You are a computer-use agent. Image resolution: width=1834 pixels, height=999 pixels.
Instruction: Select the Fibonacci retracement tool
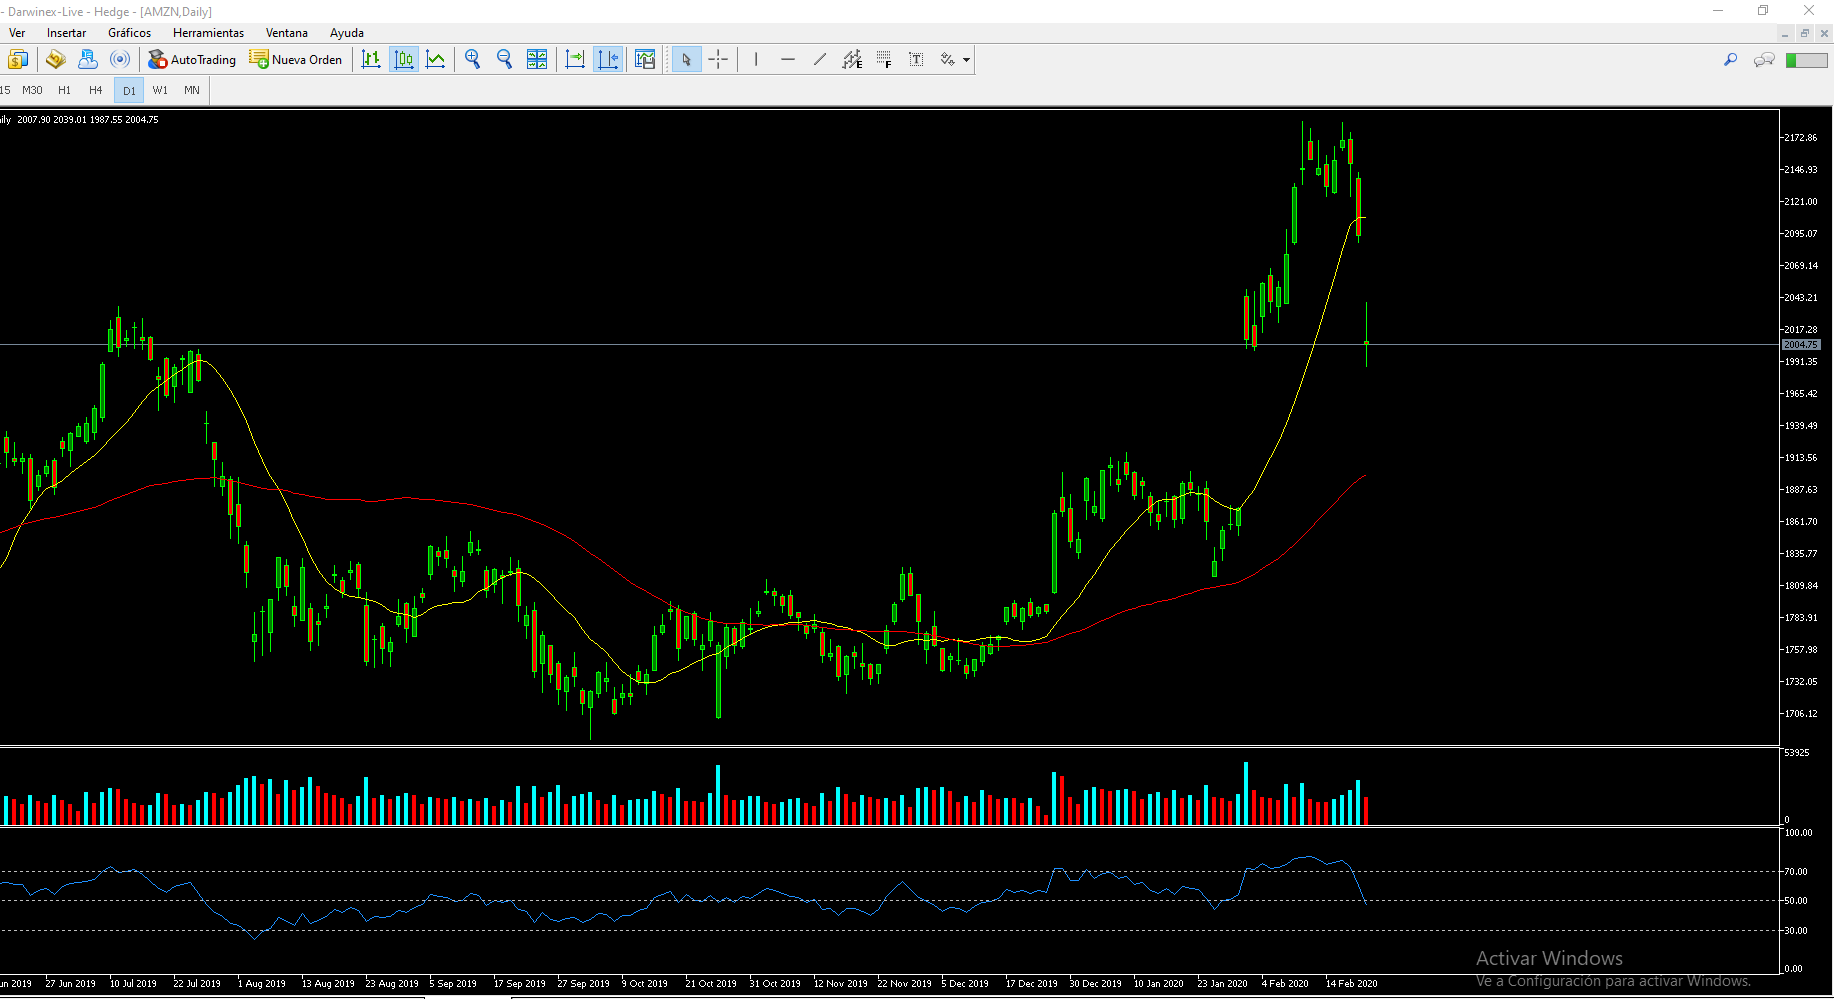tap(884, 60)
